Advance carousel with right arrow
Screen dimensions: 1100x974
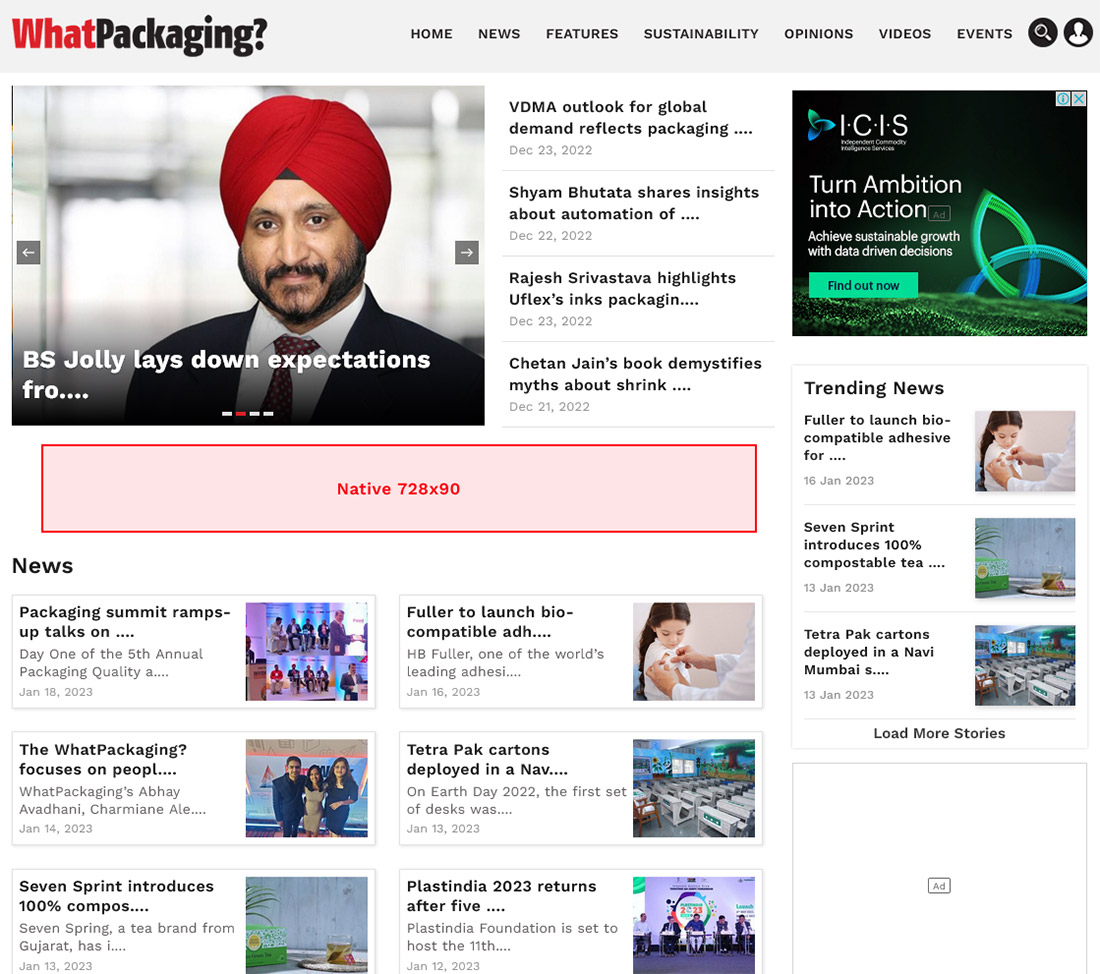467,253
